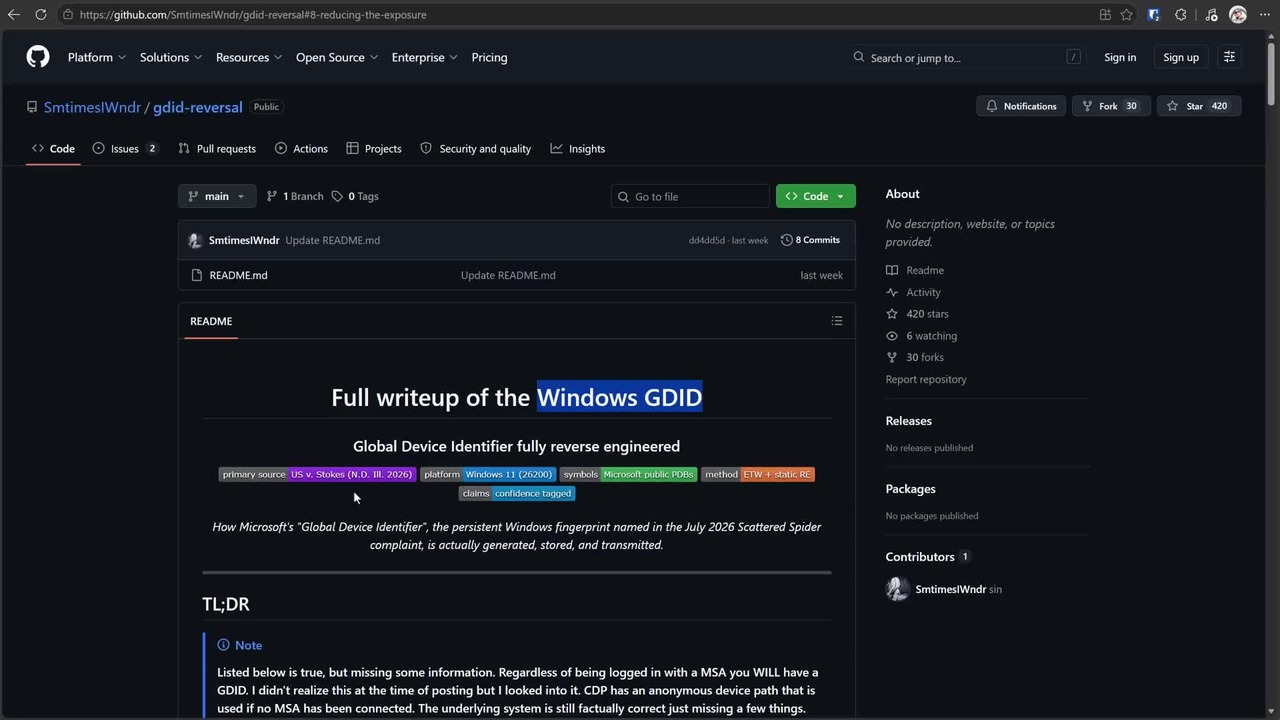
Task: Expand the main branch dropdown
Action: (217, 196)
